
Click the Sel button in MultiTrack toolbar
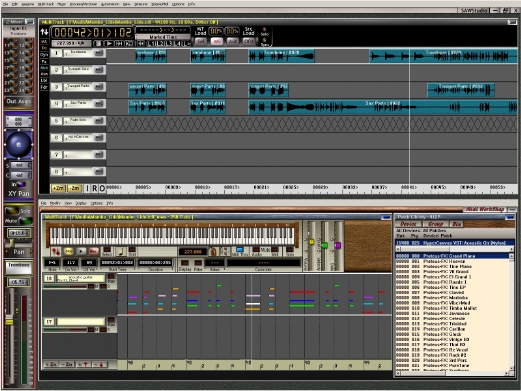201,41
